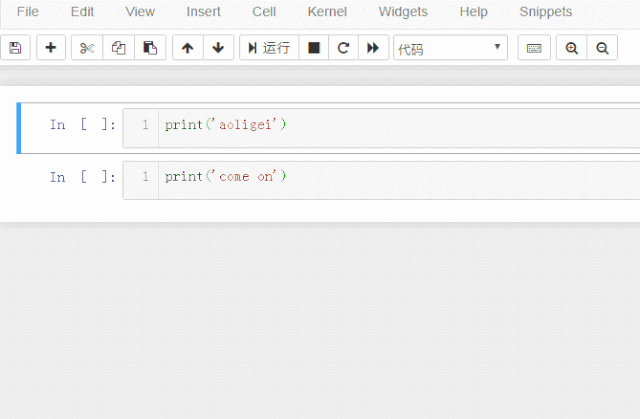This screenshot has width=640, height=419.
Task: Open the Cell menu
Action: pyautogui.click(x=264, y=11)
